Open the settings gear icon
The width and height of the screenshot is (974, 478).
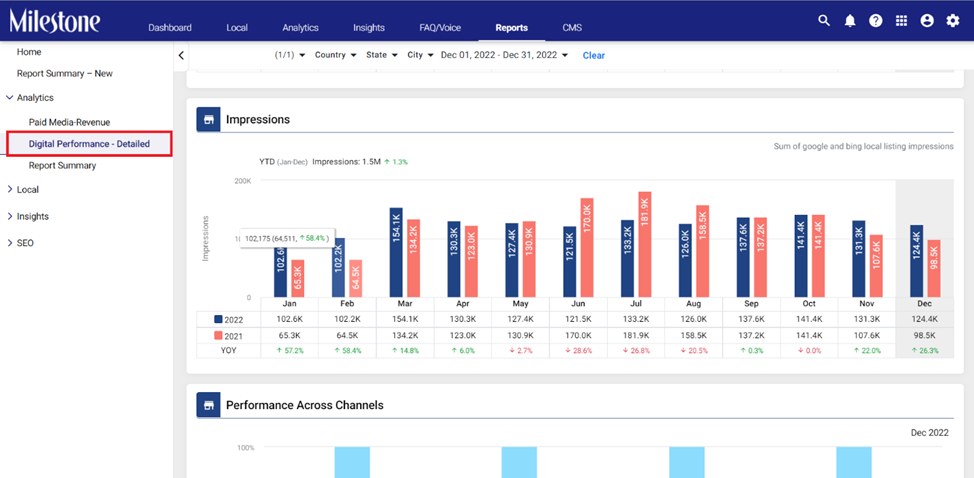click(952, 20)
